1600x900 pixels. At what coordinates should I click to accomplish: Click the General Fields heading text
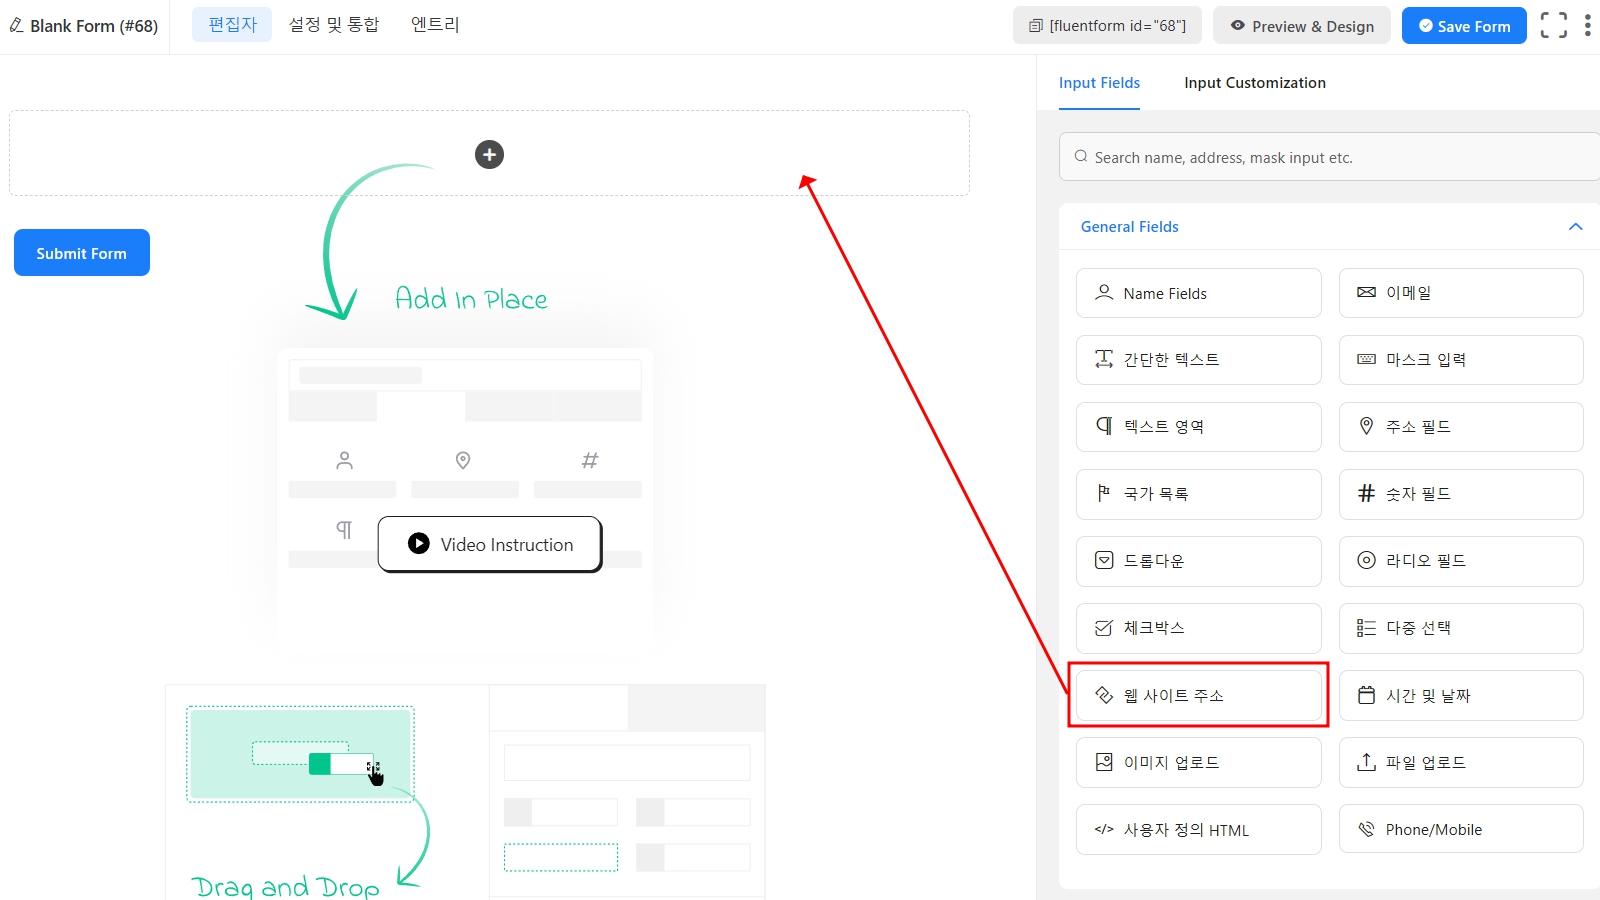click(1130, 227)
